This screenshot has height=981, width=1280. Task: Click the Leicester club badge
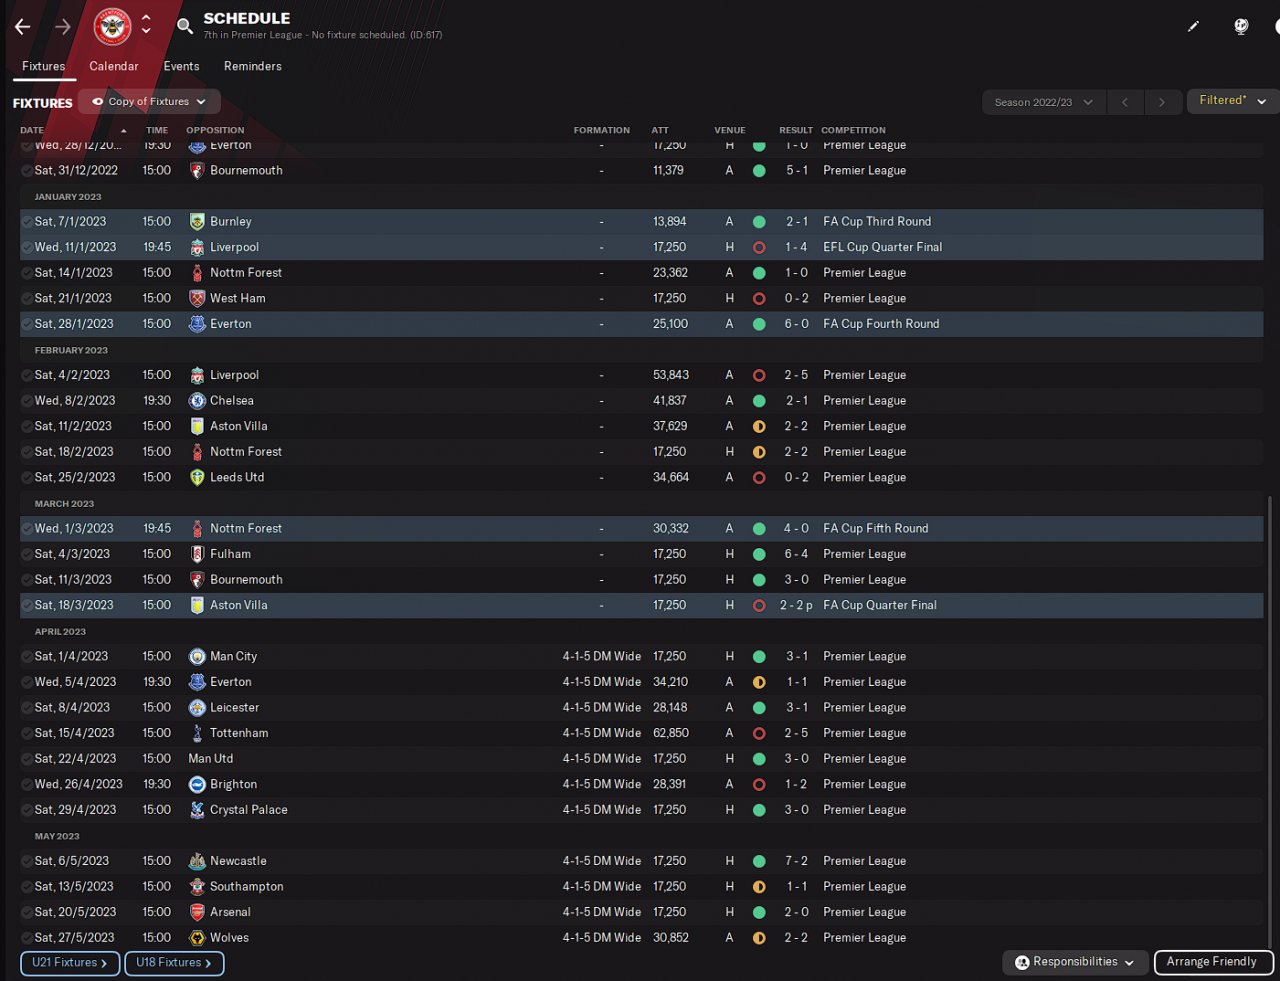(x=197, y=708)
